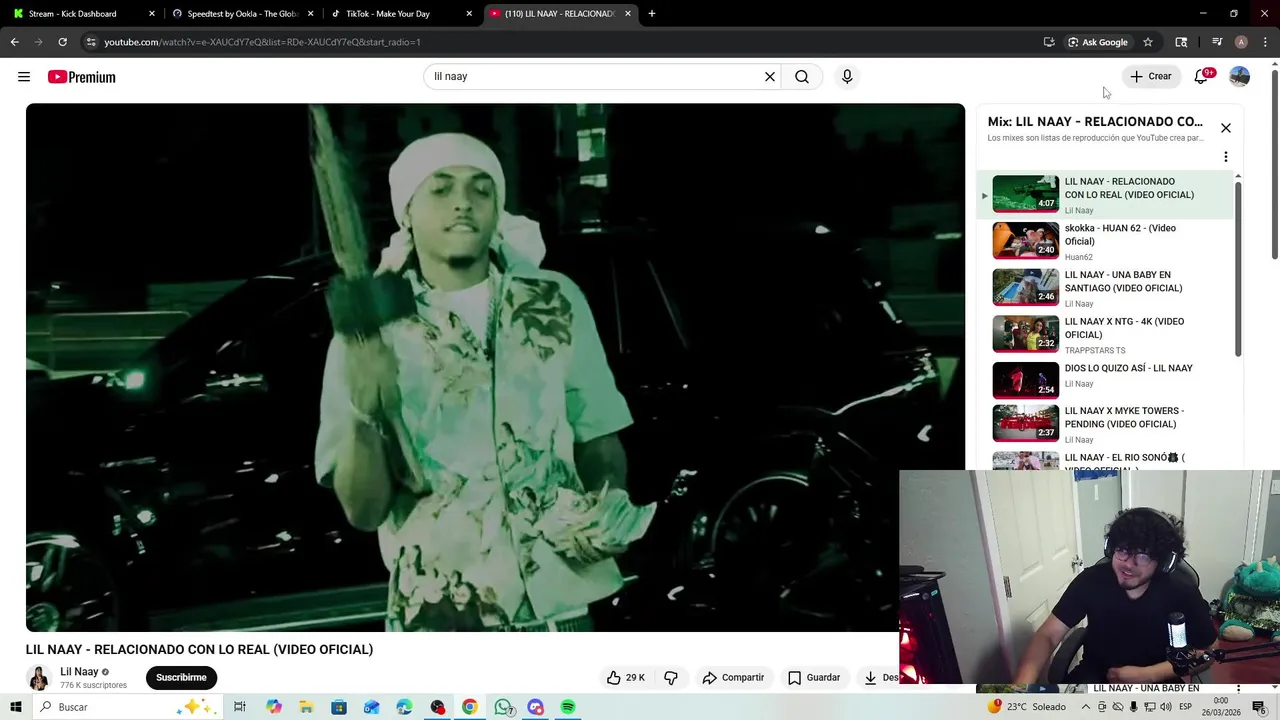Image resolution: width=1280 pixels, height=720 pixels.
Task: Click the video title text
Action: pyautogui.click(x=199, y=650)
